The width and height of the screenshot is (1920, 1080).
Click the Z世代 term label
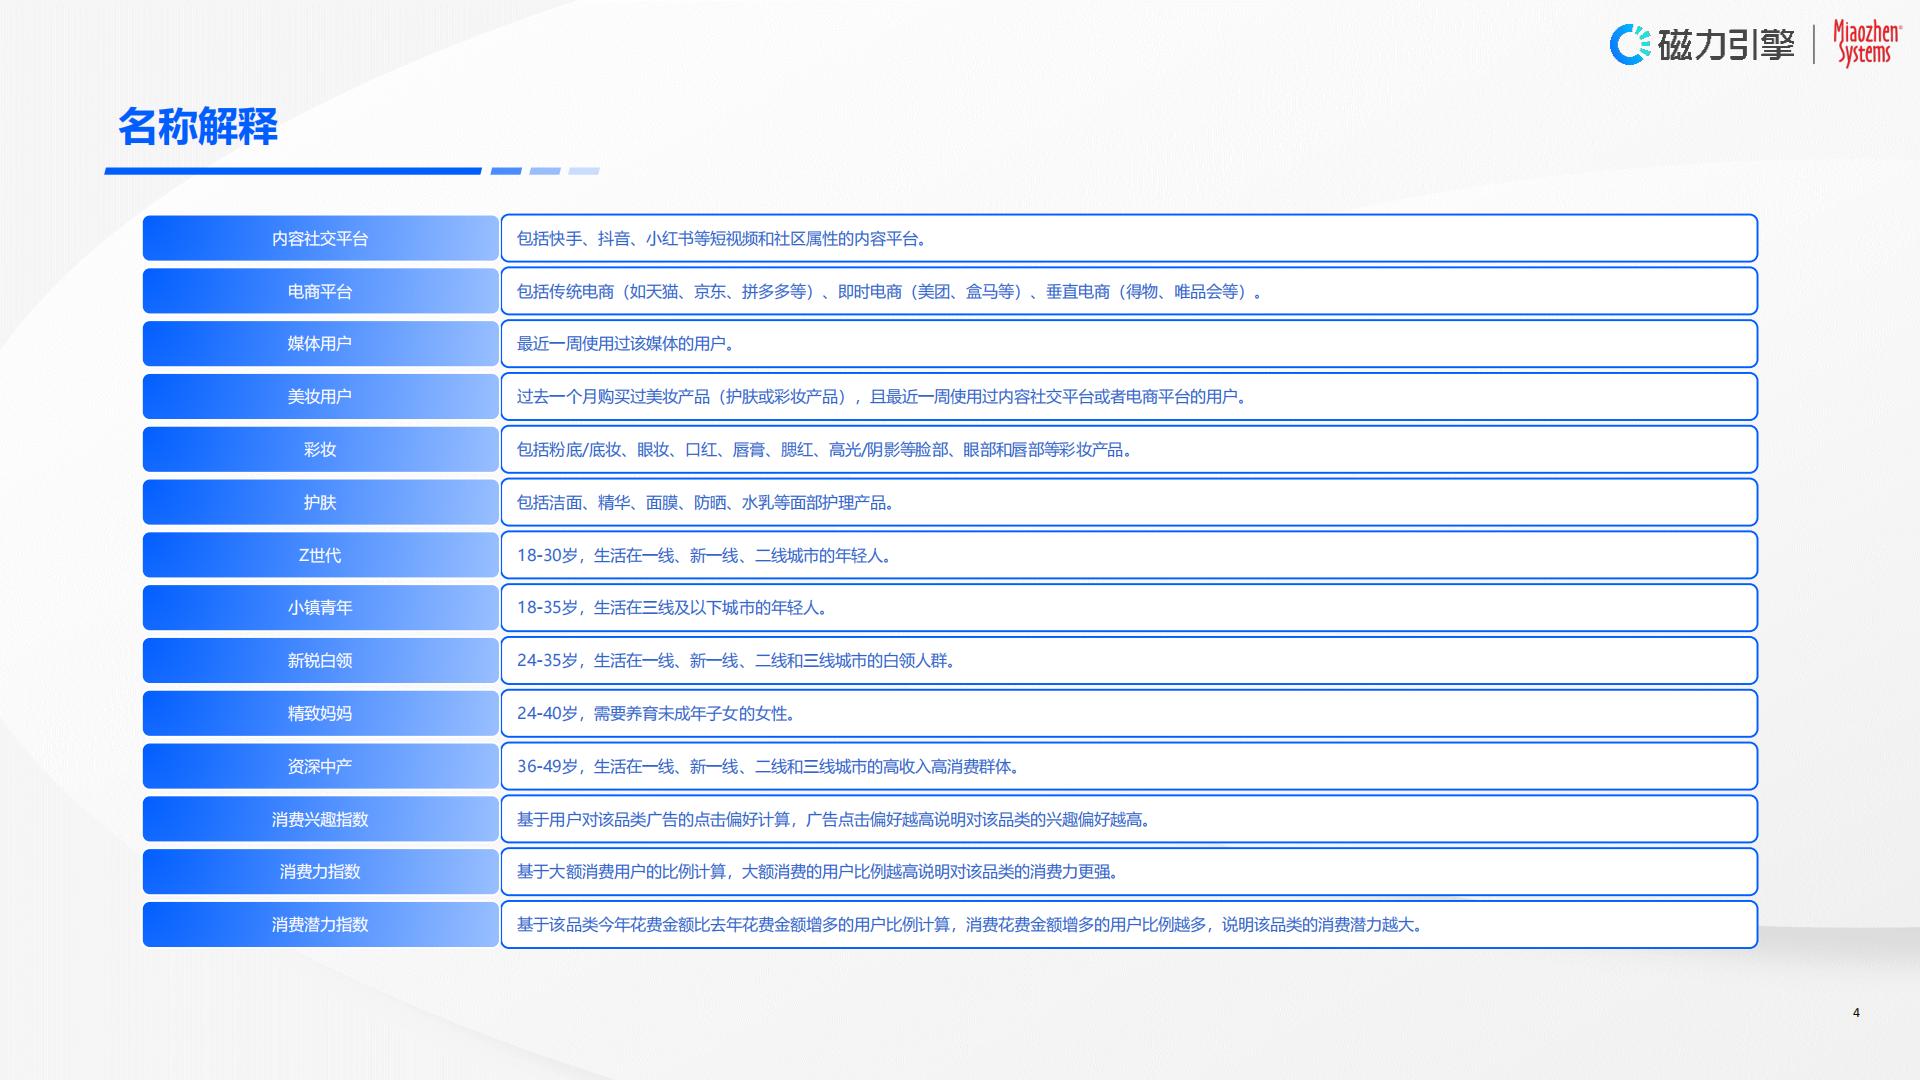coord(320,556)
